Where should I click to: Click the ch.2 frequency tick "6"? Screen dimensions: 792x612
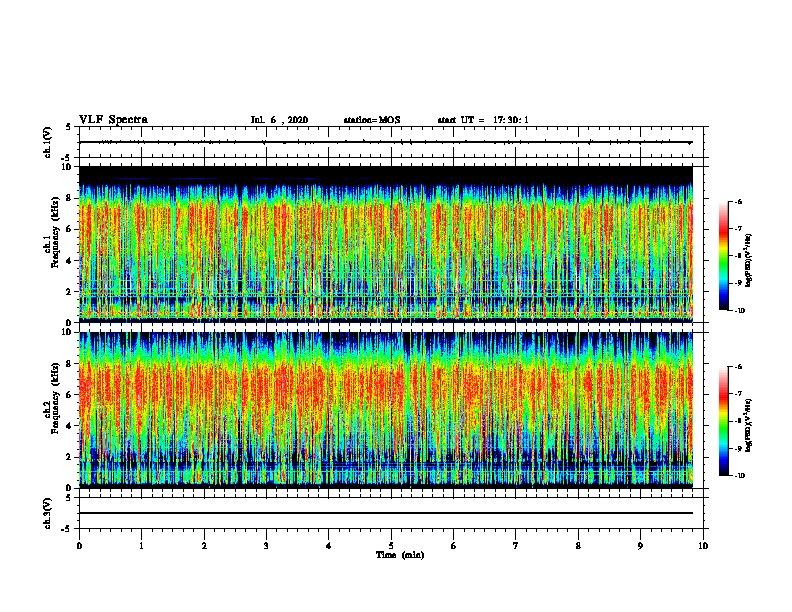point(69,395)
